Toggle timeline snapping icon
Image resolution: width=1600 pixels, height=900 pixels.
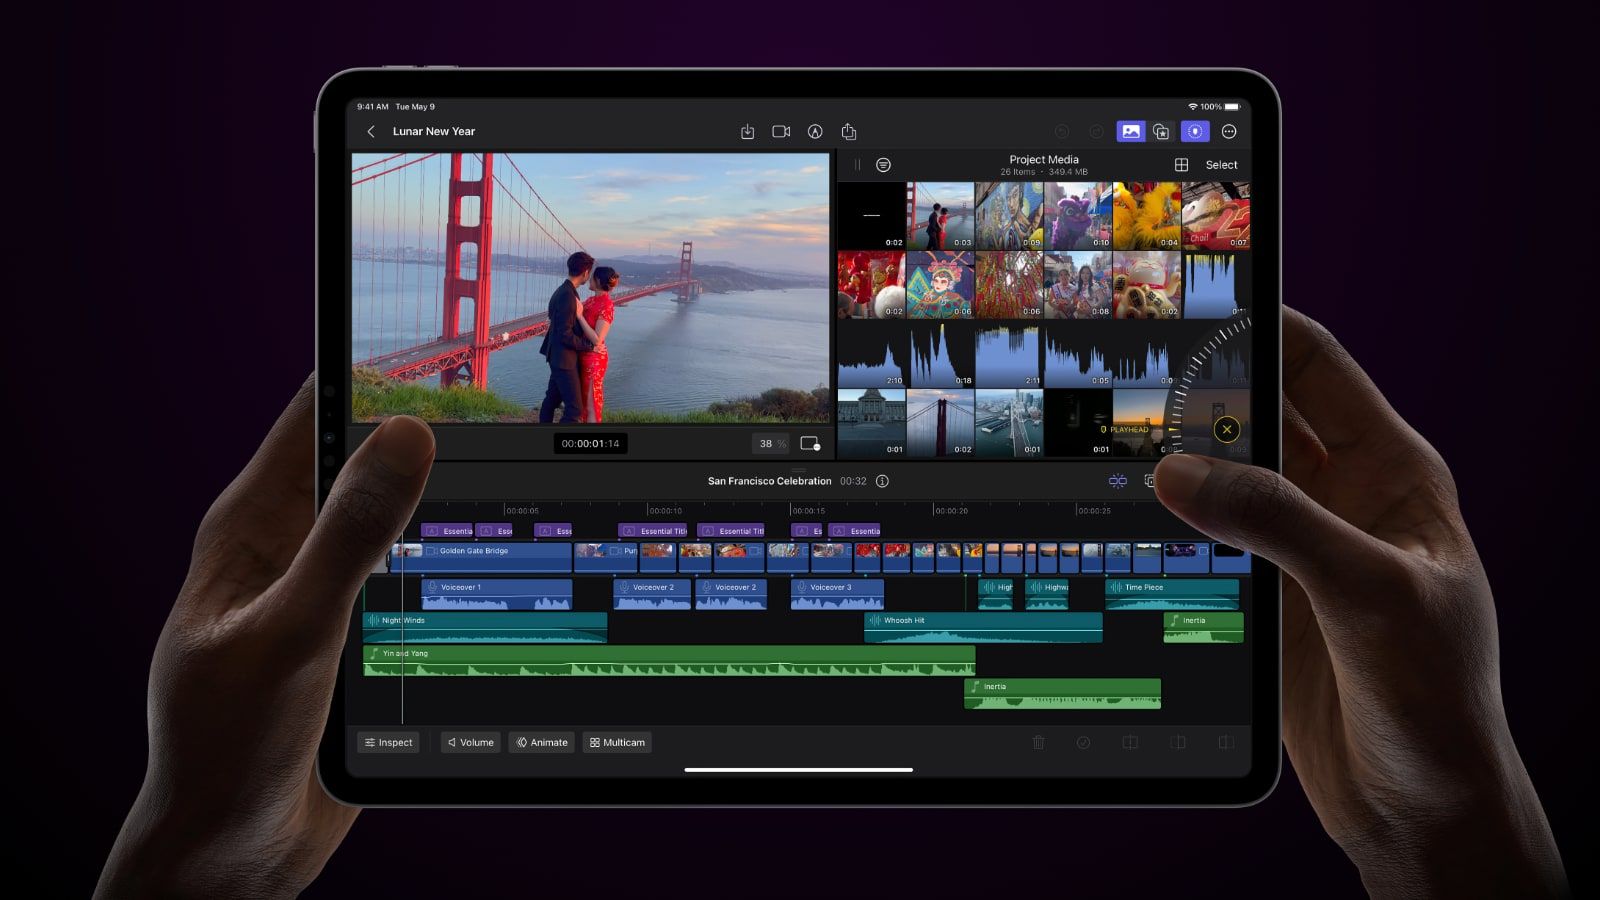tap(1118, 481)
